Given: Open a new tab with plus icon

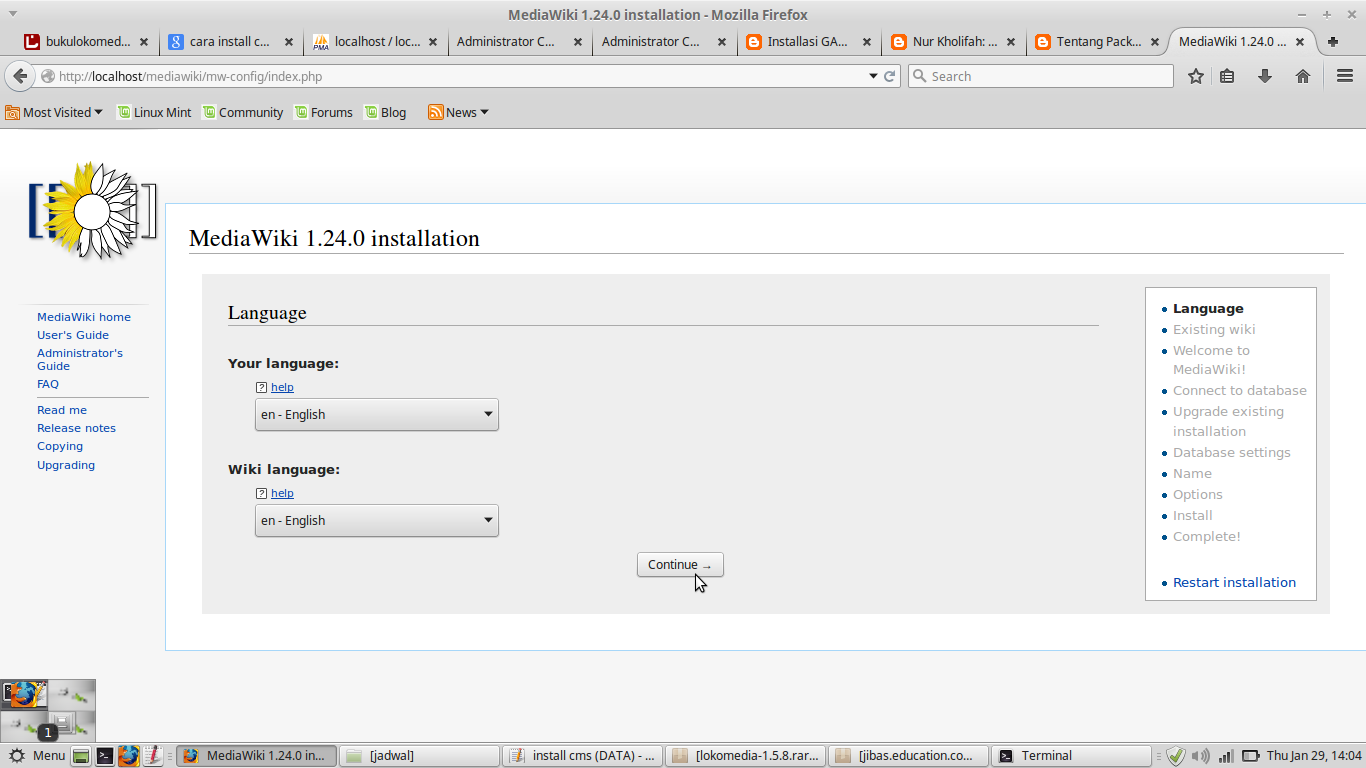Looking at the screenshot, I should [x=1333, y=42].
